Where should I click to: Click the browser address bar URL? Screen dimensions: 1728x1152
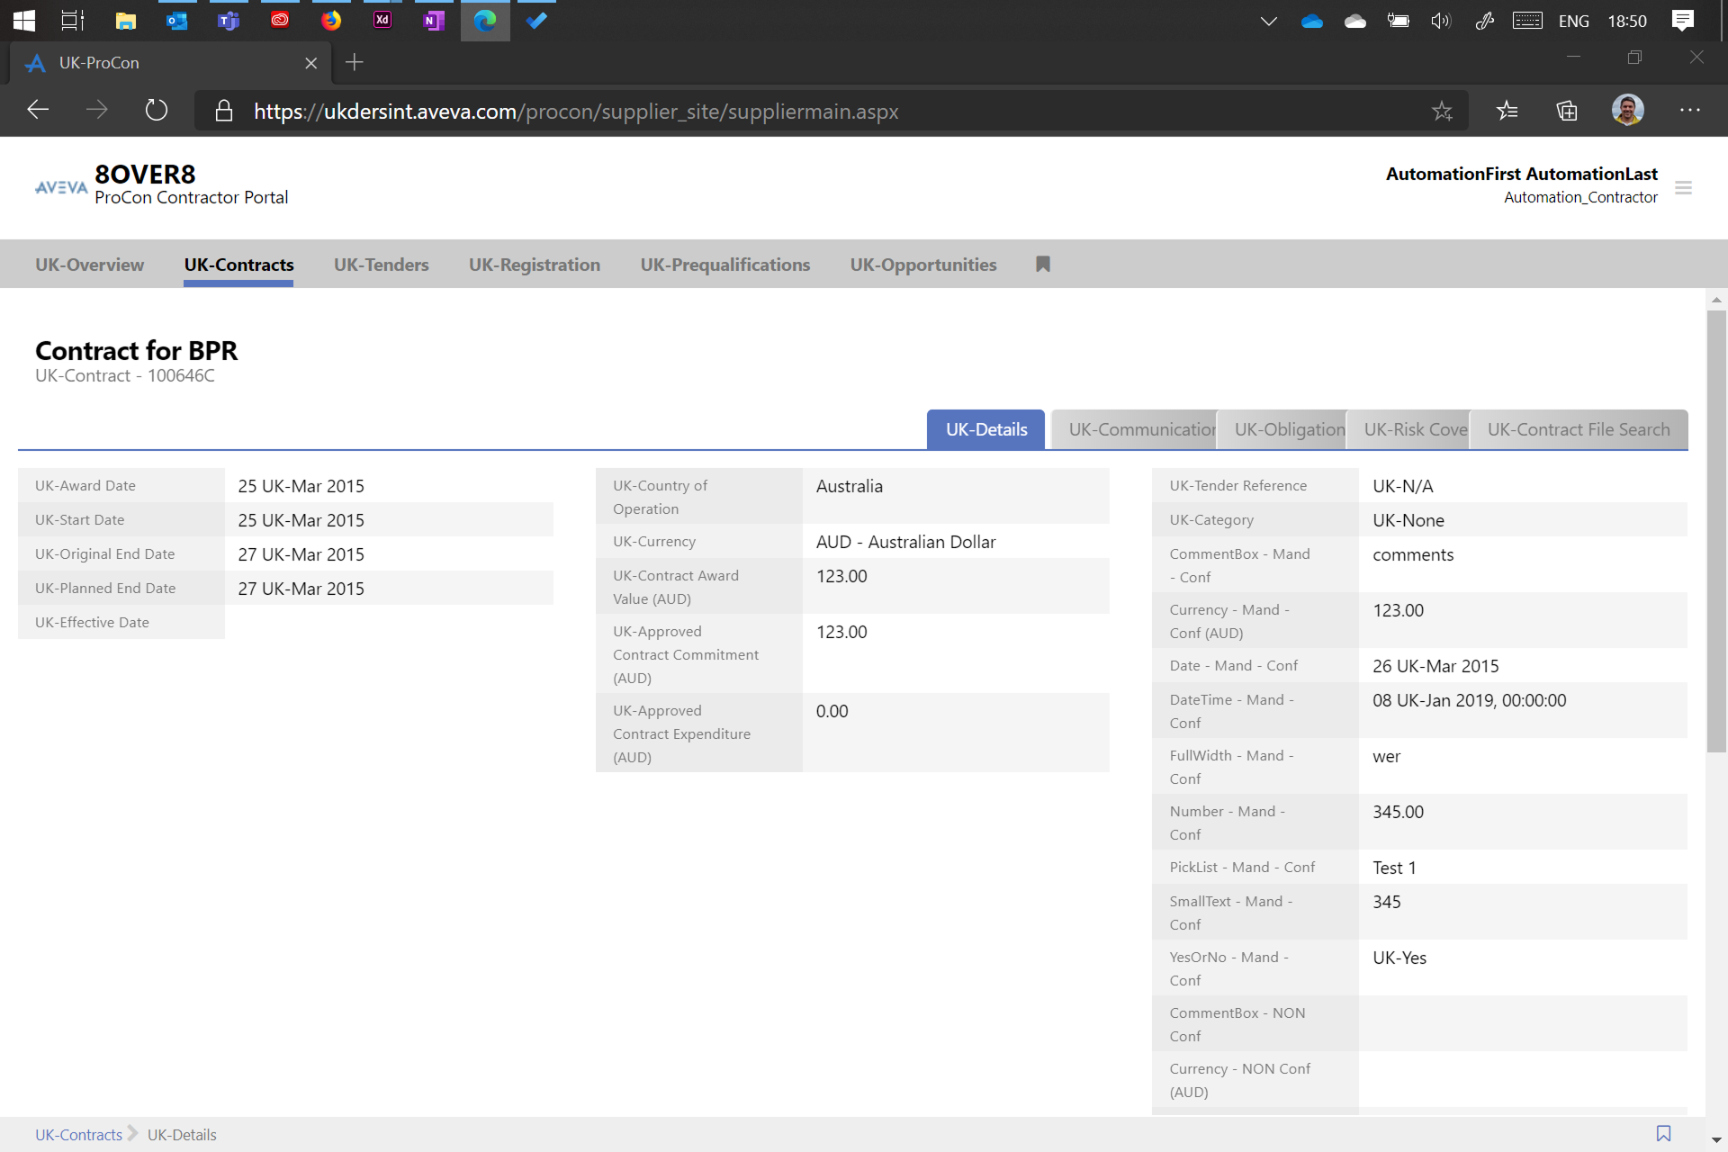[576, 112]
